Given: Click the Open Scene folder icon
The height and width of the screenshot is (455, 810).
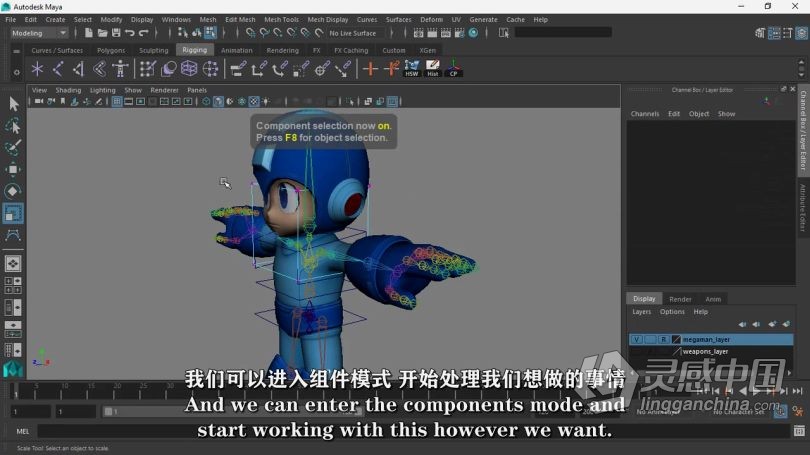Looking at the screenshot, I should 102,33.
